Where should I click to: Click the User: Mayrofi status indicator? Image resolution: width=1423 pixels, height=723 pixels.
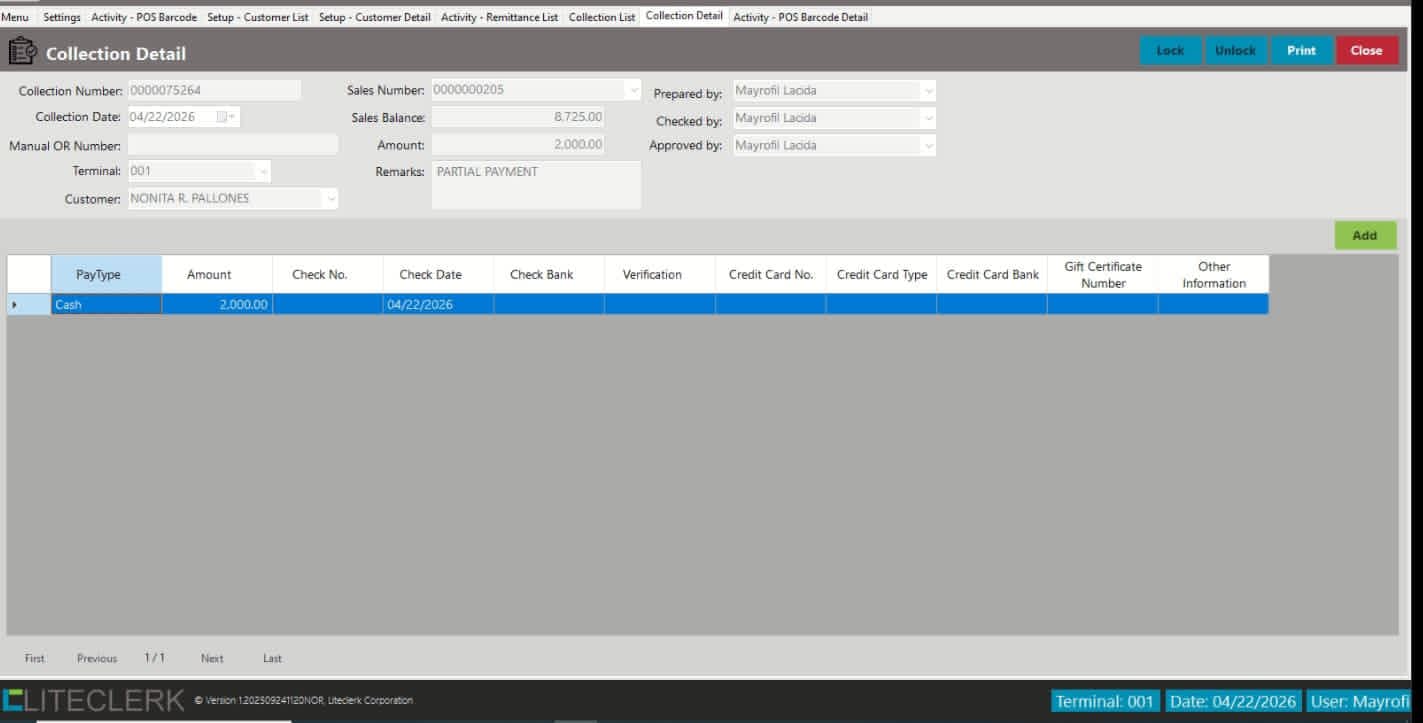pos(1359,701)
